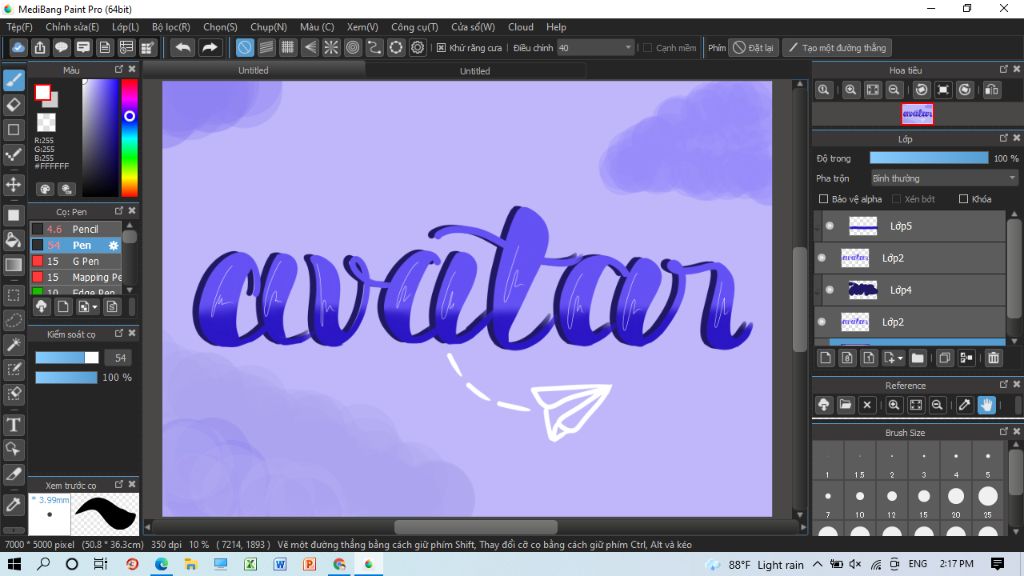Open Microsoft Word from taskbar
This screenshot has height=576, width=1024.
click(x=280, y=564)
